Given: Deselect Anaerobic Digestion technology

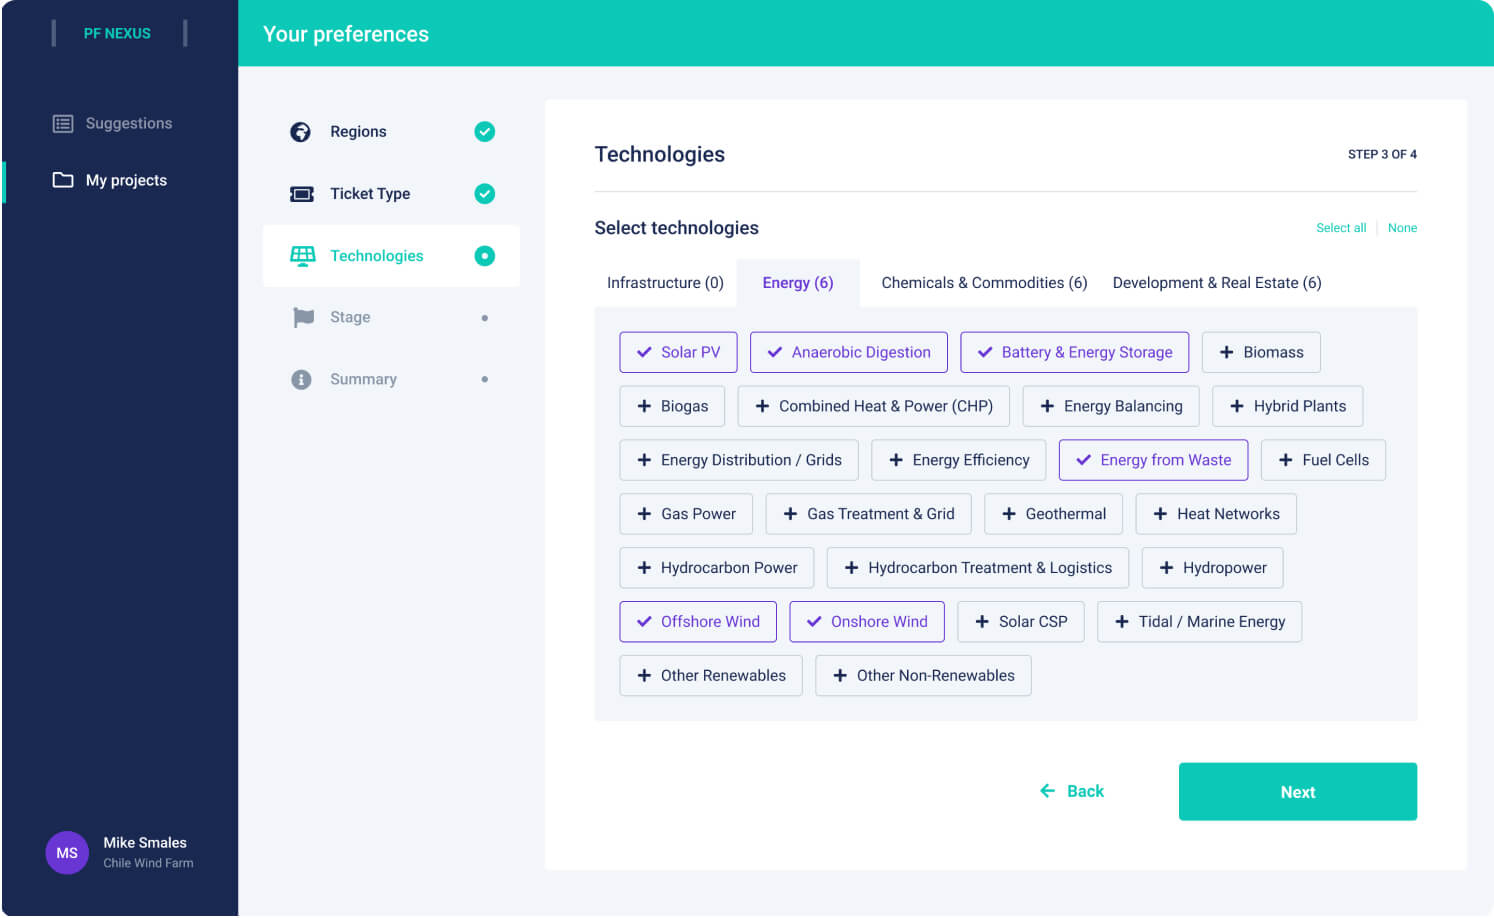Looking at the screenshot, I should pos(849,352).
